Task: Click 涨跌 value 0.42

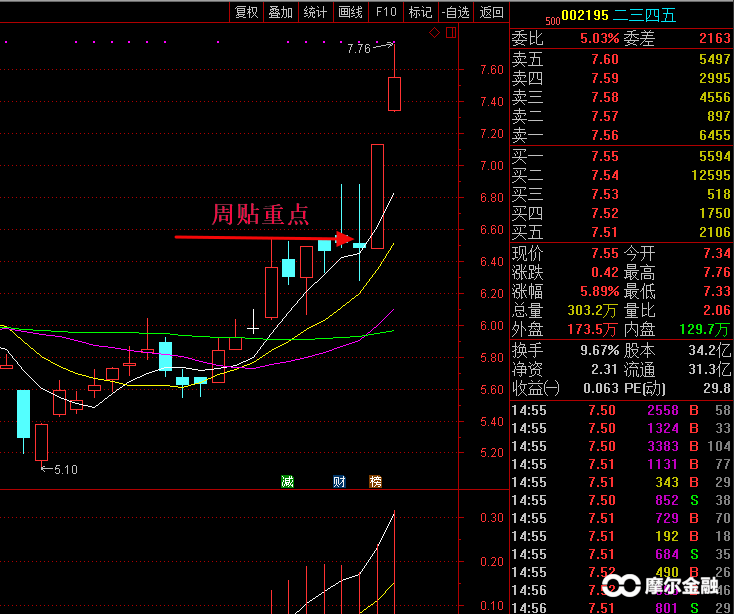Action: 605,272
